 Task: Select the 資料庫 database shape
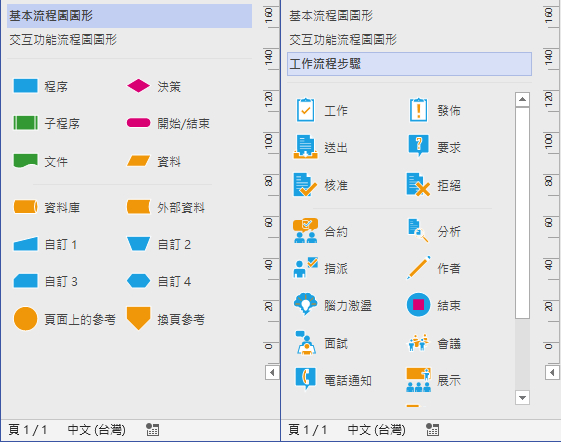(x=25, y=207)
